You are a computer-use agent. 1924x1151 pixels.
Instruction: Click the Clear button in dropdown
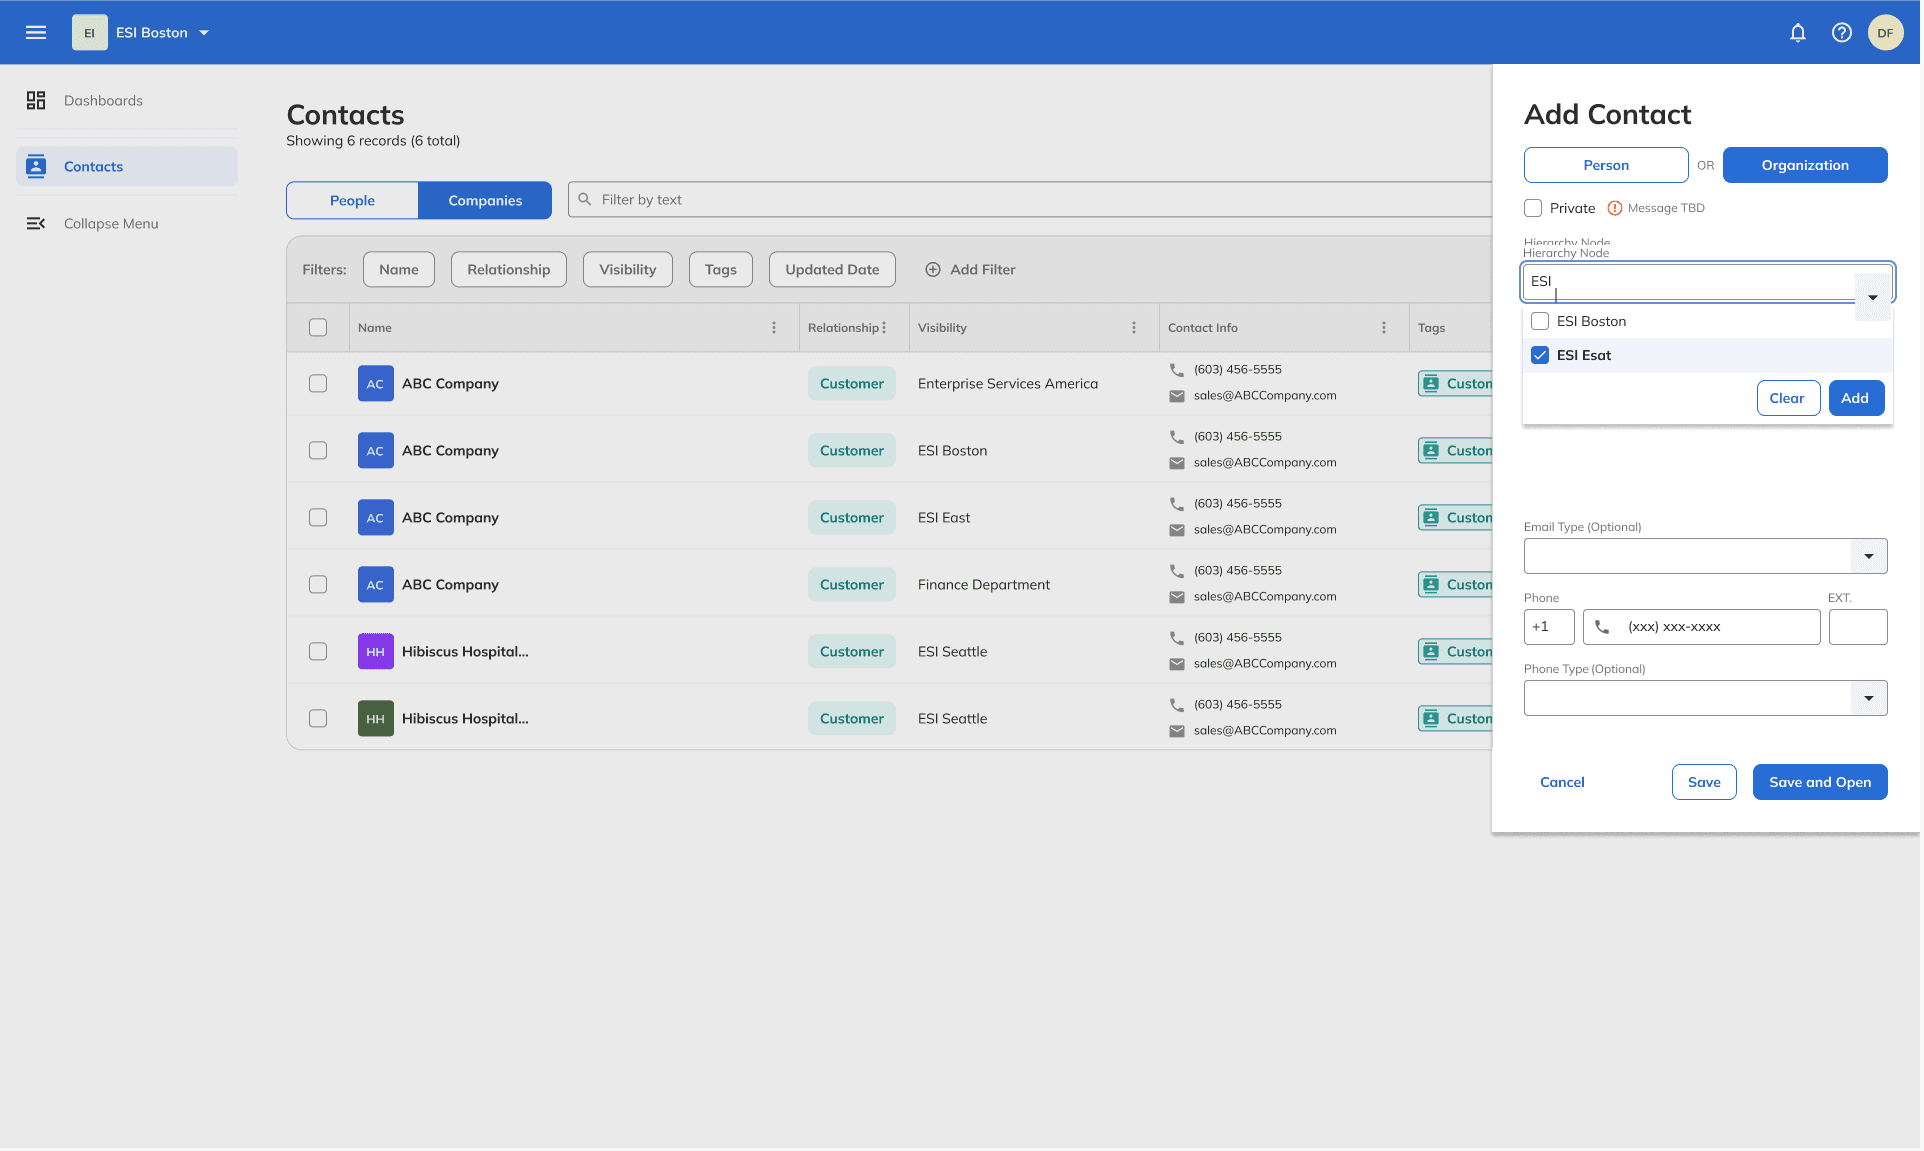point(1787,398)
